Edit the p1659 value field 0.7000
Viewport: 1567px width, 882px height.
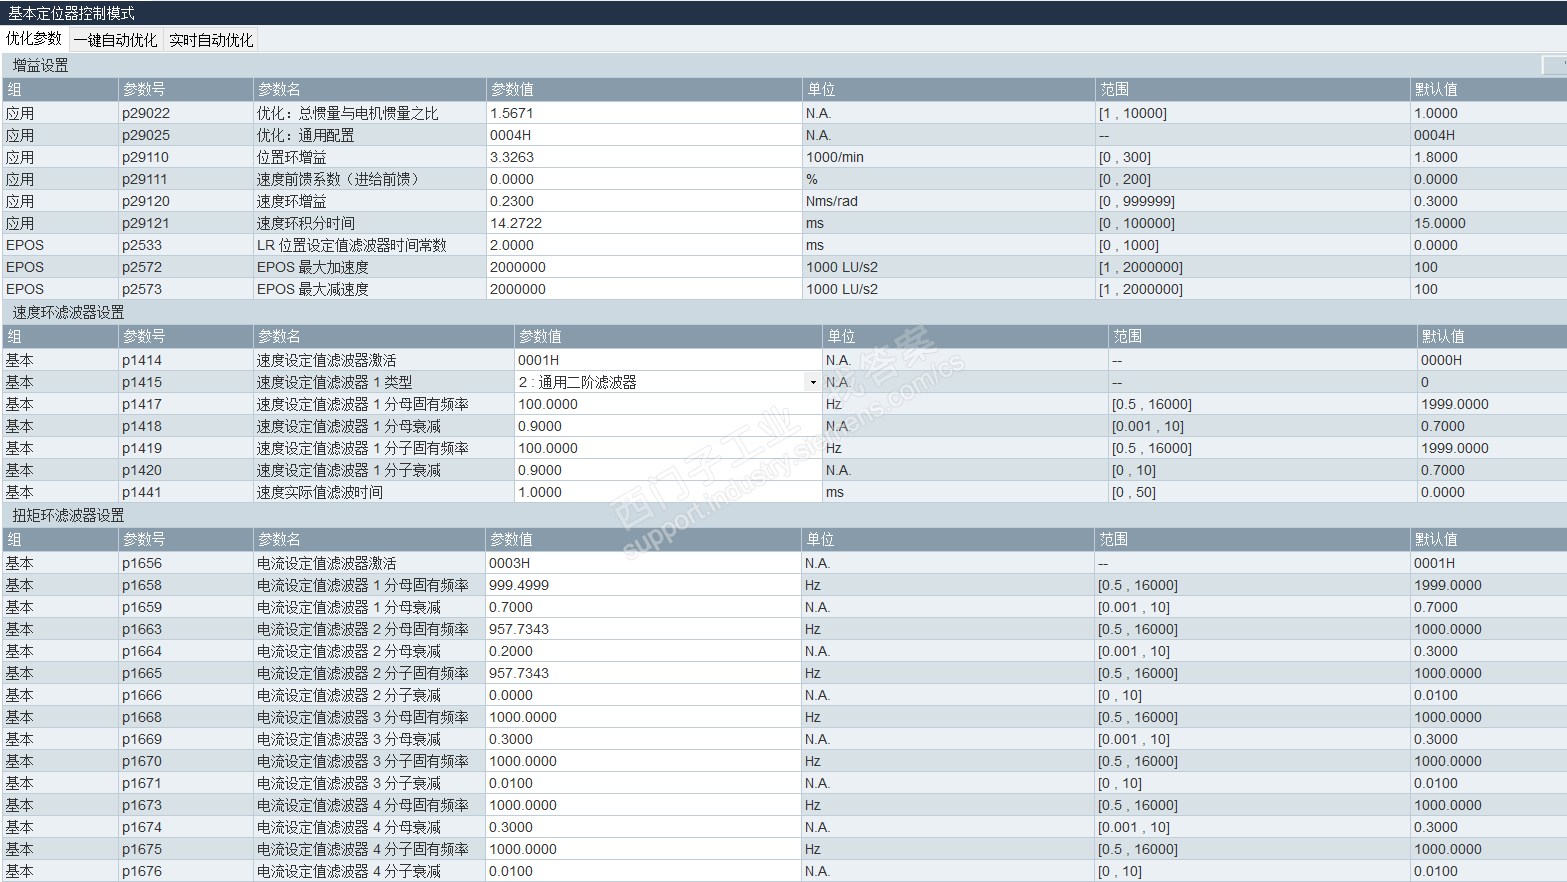[643, 607]
